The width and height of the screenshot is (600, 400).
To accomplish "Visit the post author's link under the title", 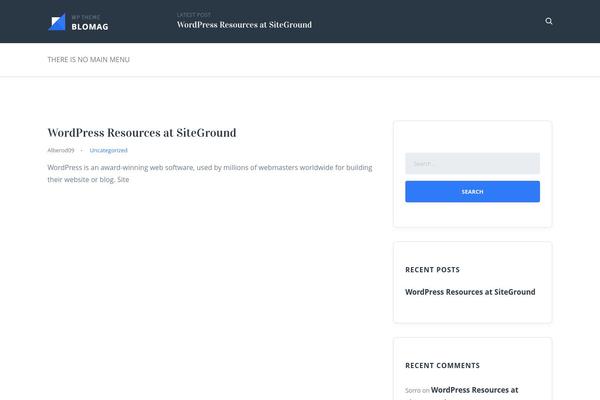I will 61,150.
